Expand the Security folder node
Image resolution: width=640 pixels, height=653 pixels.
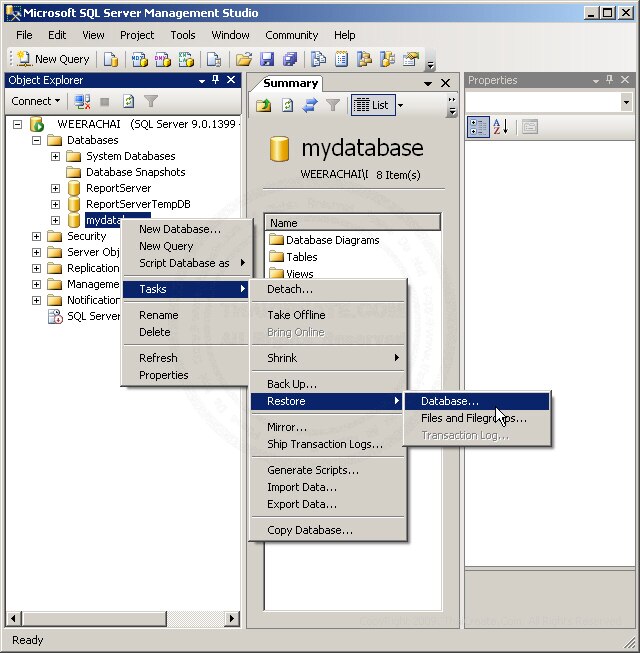[36, 236]
